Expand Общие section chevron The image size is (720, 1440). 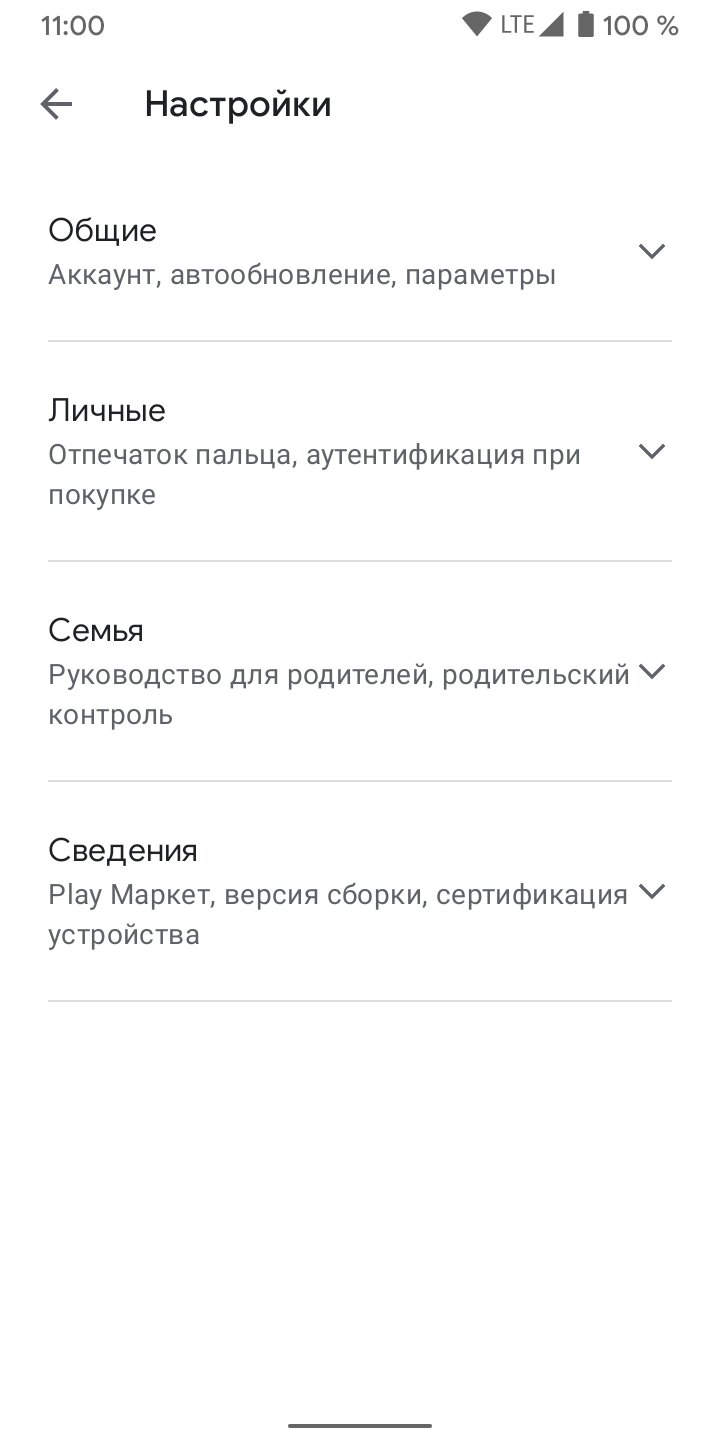point(652,251)
